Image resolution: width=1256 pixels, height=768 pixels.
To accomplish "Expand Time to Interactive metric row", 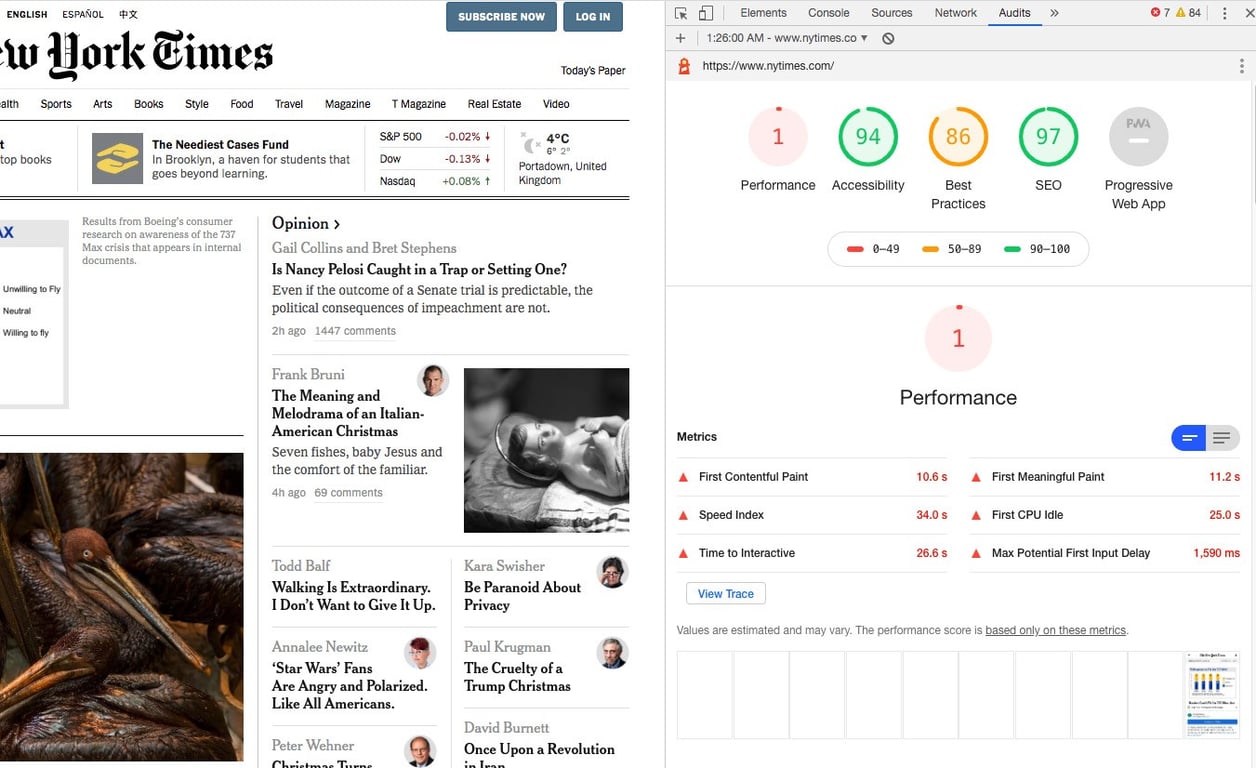I will pos(812,553).
